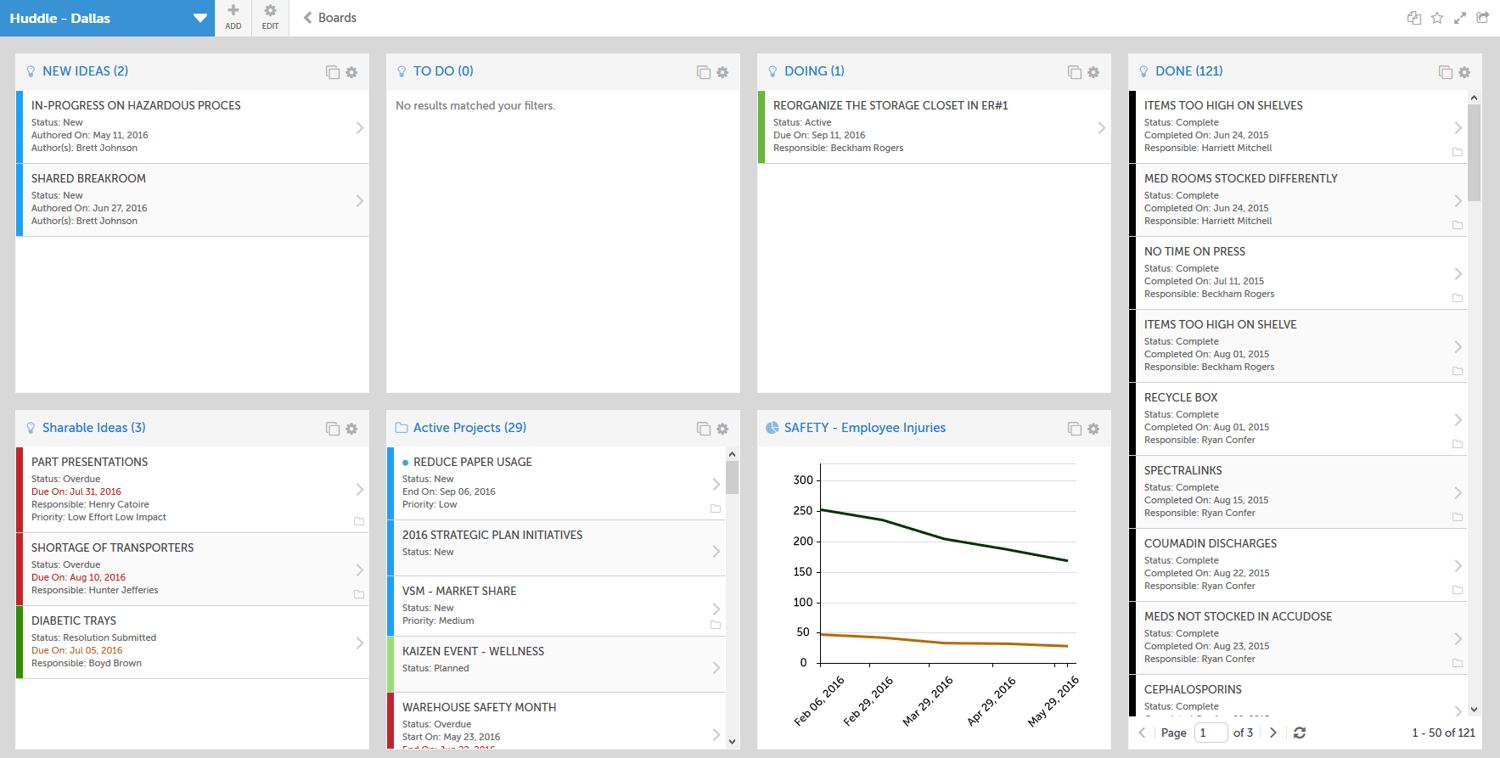
Task: Click the EDIT gear icon in the toolbar
Action: [269, 17]
